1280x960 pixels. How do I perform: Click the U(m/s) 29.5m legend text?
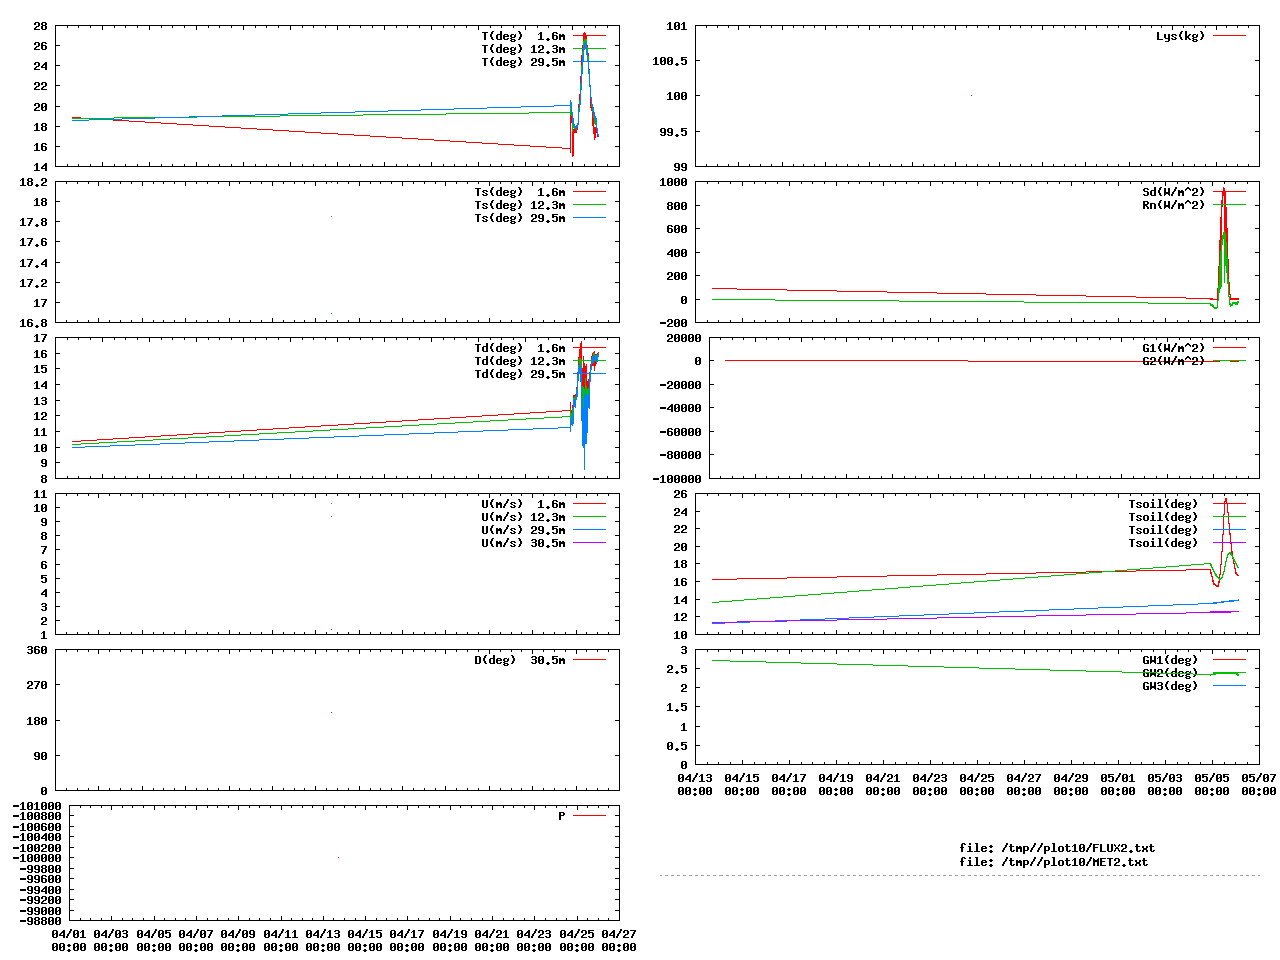click(x=523, y=530)
